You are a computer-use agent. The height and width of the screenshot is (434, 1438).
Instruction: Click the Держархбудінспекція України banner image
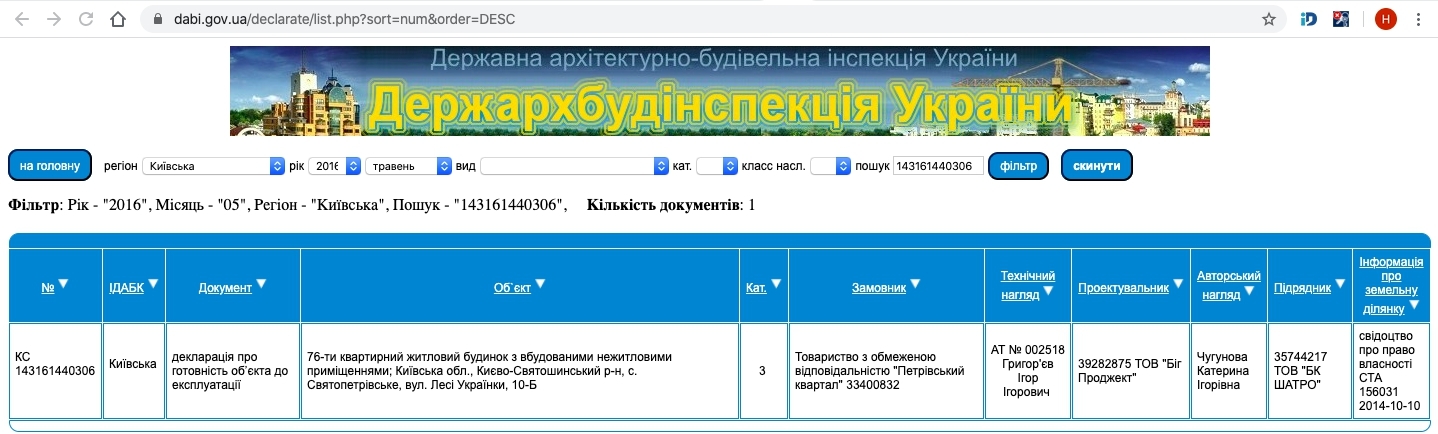tap(719, 91)
